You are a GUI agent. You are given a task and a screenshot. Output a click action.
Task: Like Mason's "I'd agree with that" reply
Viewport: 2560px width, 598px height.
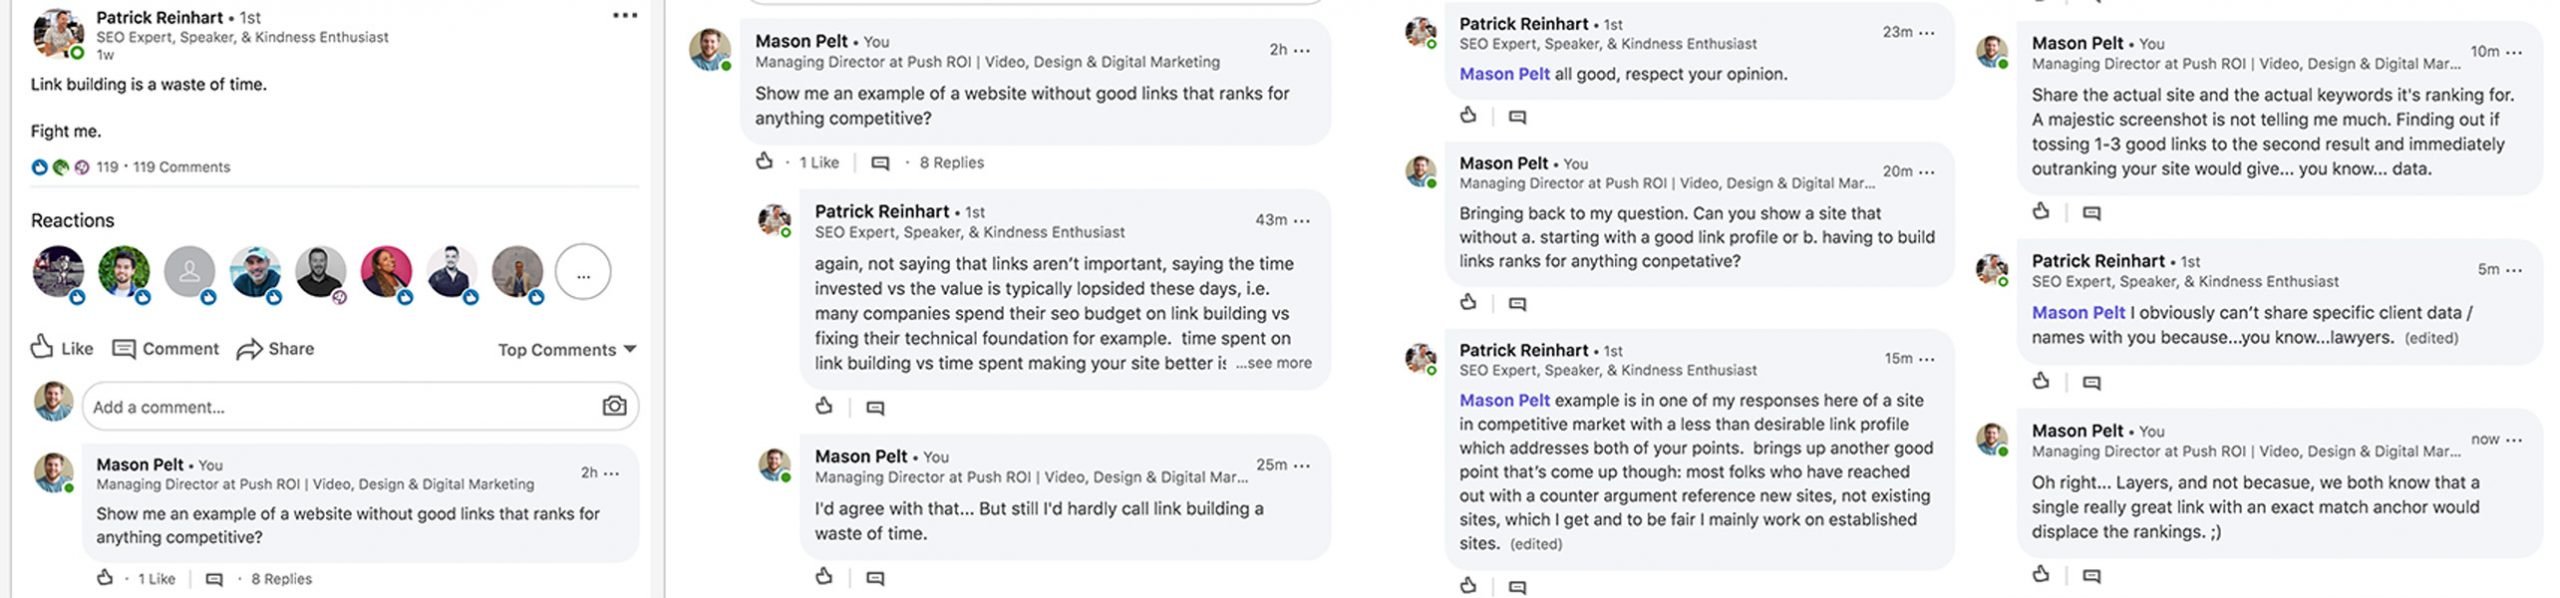[x=824, y=577]
